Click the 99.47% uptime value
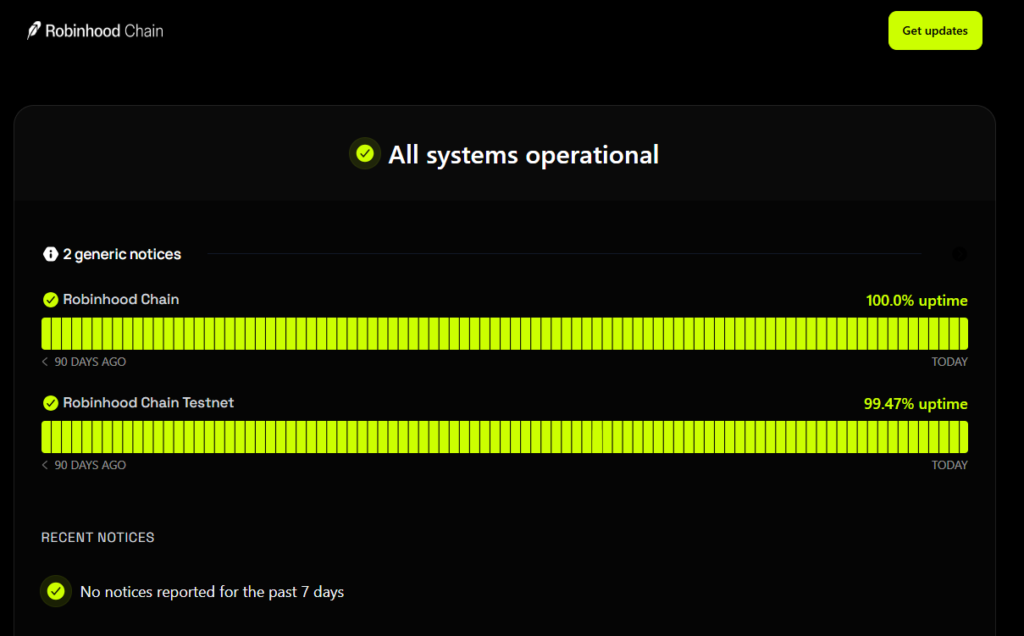The width and height of the screenshot is (1024, 636). tap(916, 404)
